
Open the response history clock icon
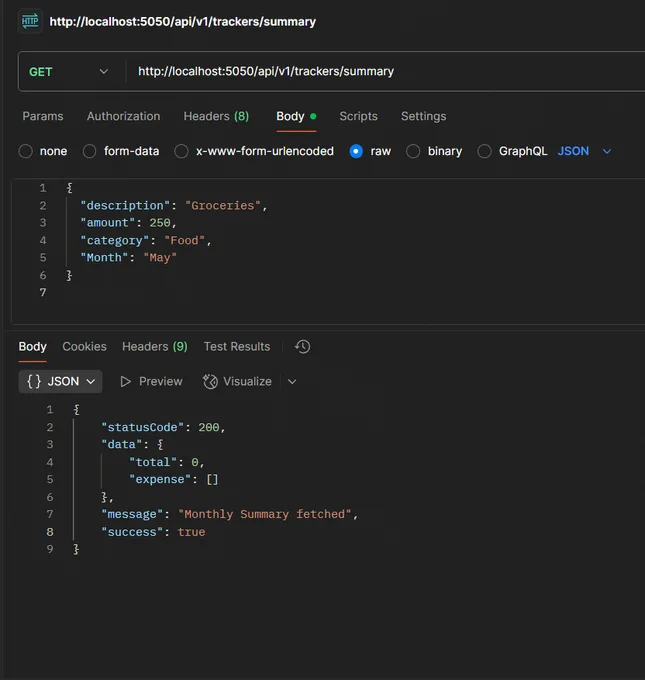click(x=303, y=347)
